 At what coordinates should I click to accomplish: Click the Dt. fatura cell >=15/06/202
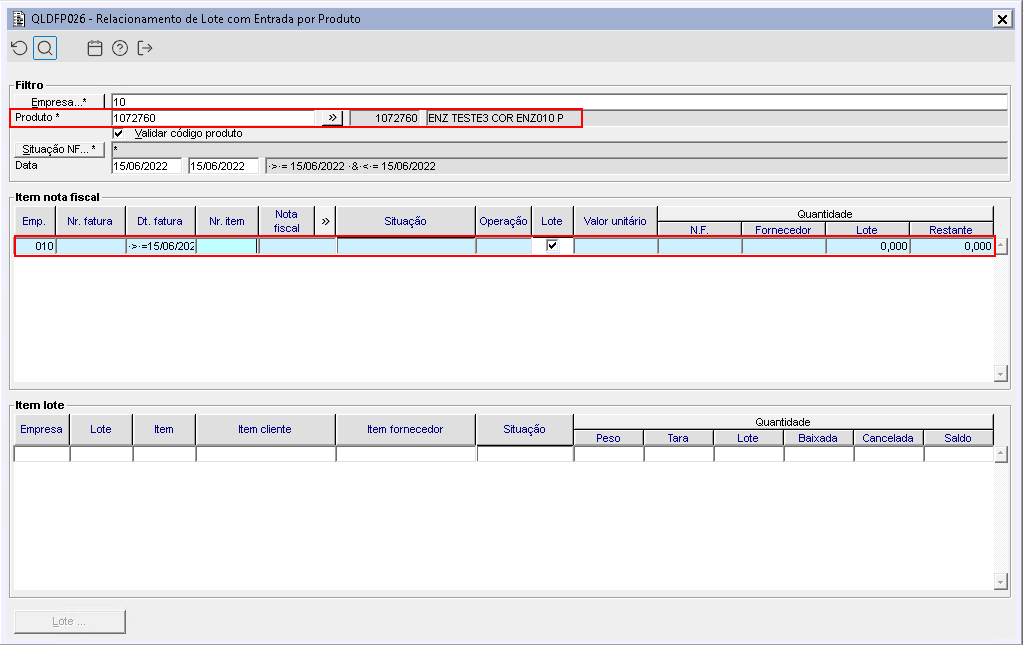(x=161, y=246)
